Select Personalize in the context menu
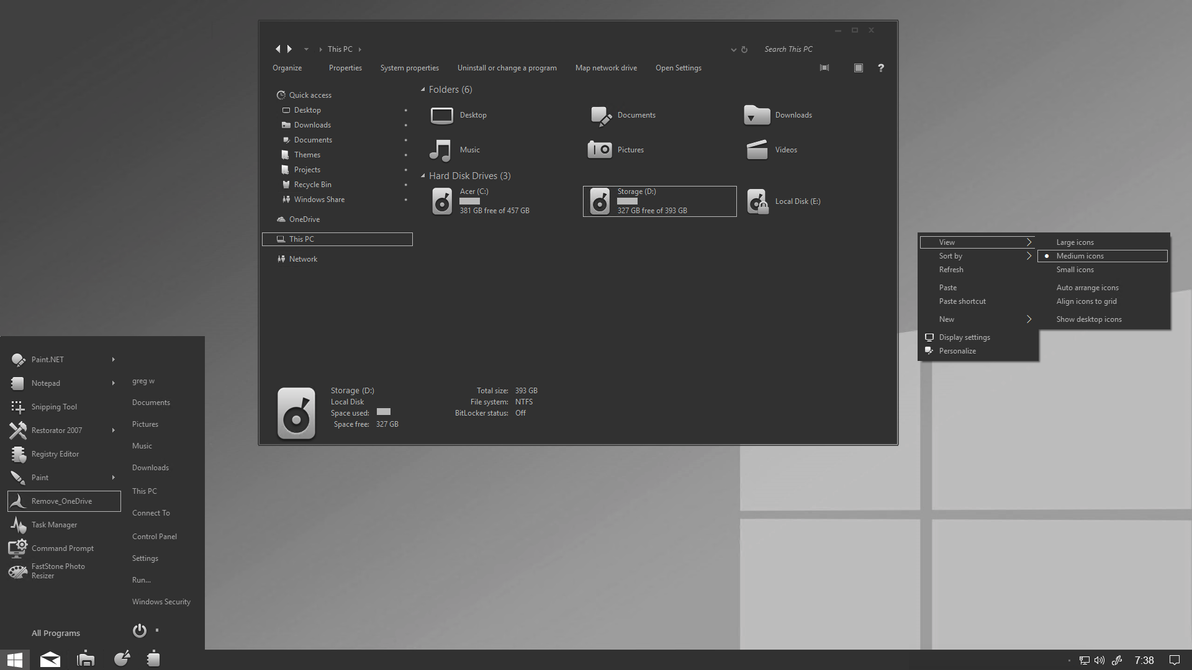This screenshot has width=1192, height=670. click(x=957, y=351)
